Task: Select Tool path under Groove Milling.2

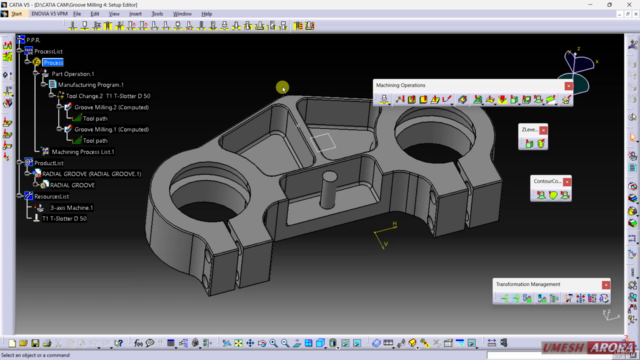Action: (95, 118)
